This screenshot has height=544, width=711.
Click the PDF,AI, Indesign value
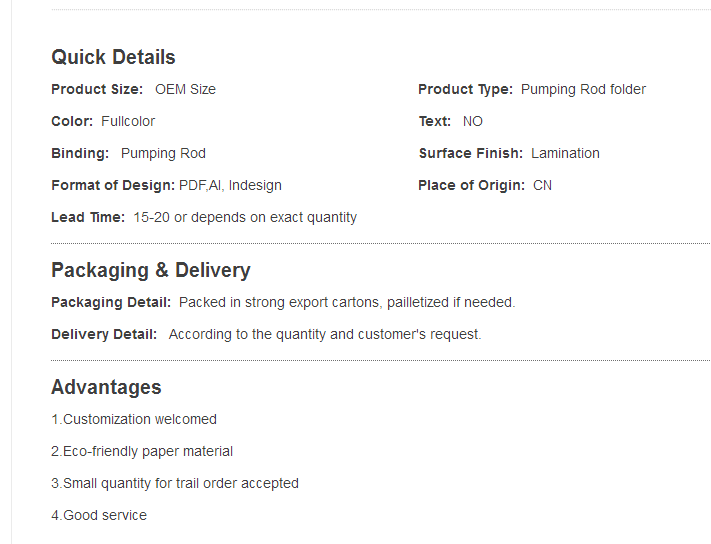coord(230,185)
